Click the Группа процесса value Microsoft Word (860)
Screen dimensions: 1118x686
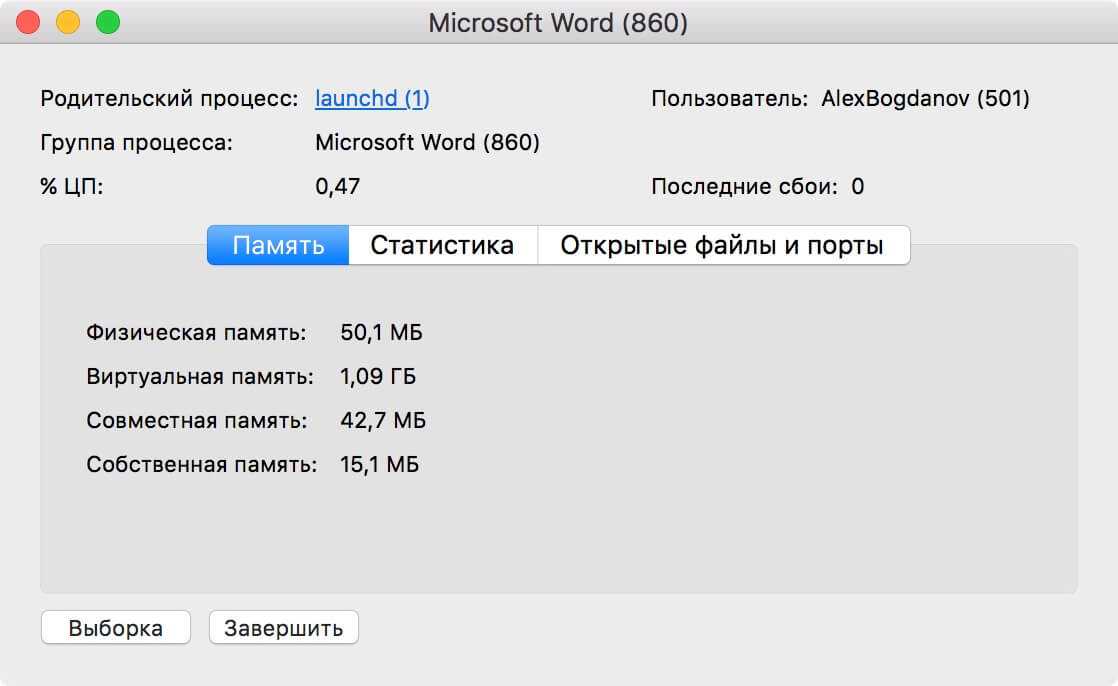point(427,142)
